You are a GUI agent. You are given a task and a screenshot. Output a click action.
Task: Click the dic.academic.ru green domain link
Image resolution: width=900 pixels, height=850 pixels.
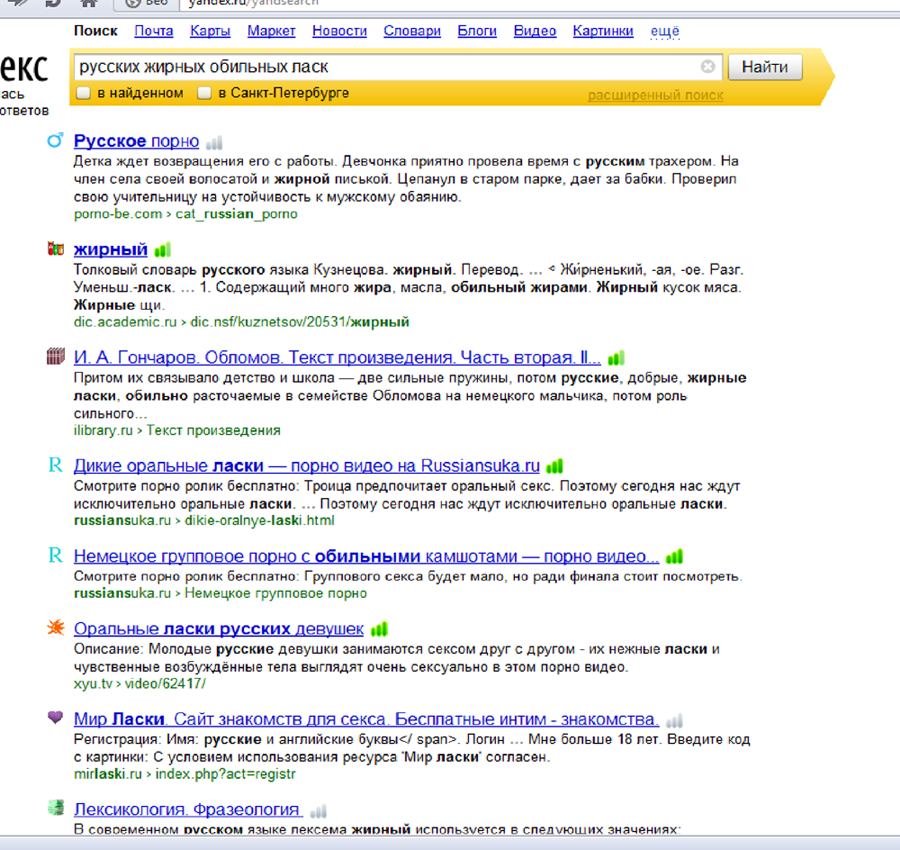pyautogui.click(x=125, y=322)
